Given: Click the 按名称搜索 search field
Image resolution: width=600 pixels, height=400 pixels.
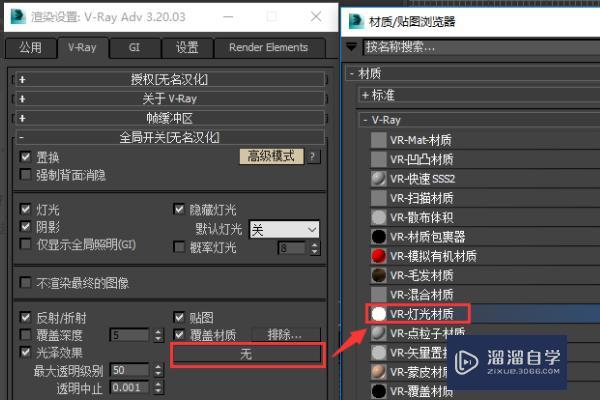Looking at the screenshot, I should [x=481, y=47].
